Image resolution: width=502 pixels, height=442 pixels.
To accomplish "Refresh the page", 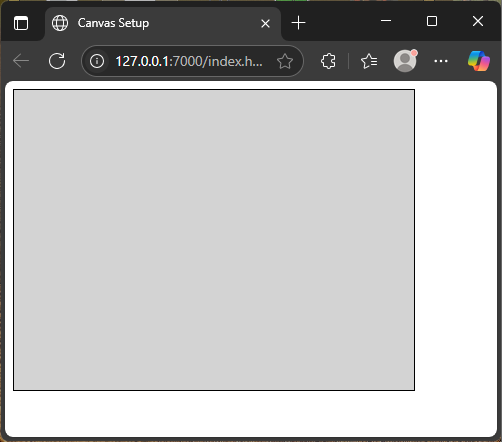I will (x=57, y=61).
